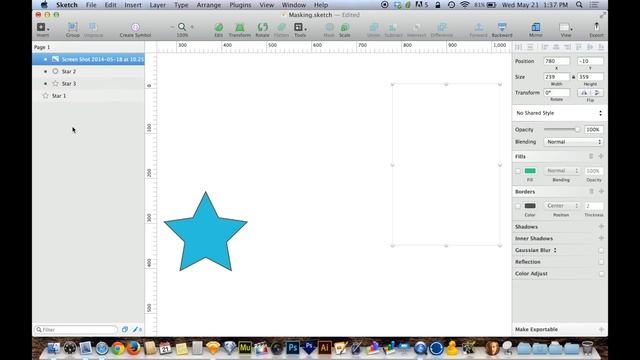This screenshot has height=360, width=640.
Task: Open the View dropdown in the toolbar
Action: pyautogui.click(x=566, y=27)
